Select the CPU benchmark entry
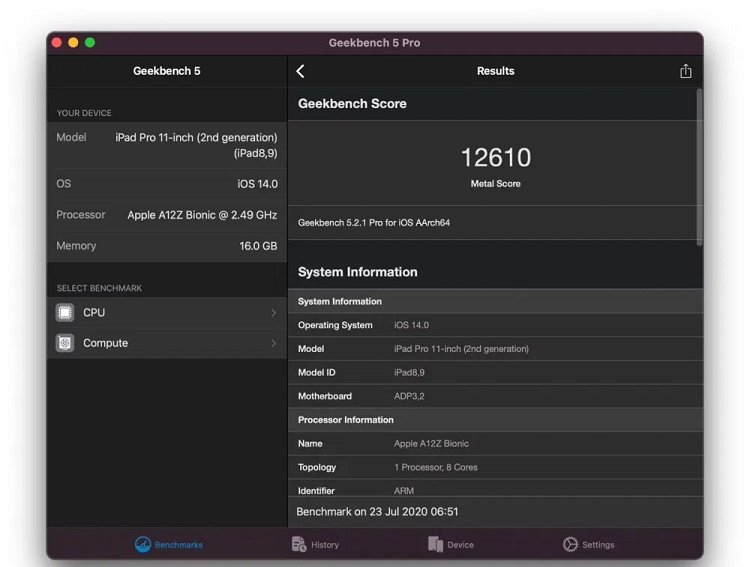 click(x=167, y=312)
